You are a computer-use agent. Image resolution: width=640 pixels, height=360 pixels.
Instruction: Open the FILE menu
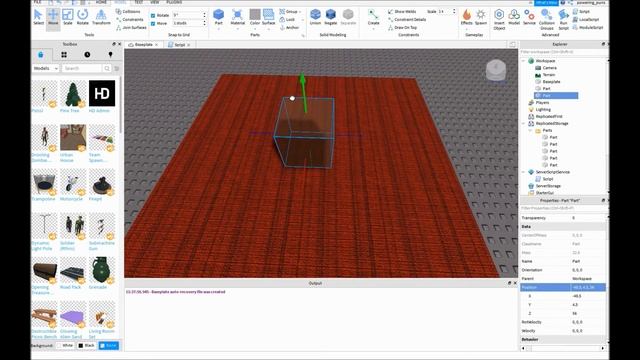tap(38, 2)
